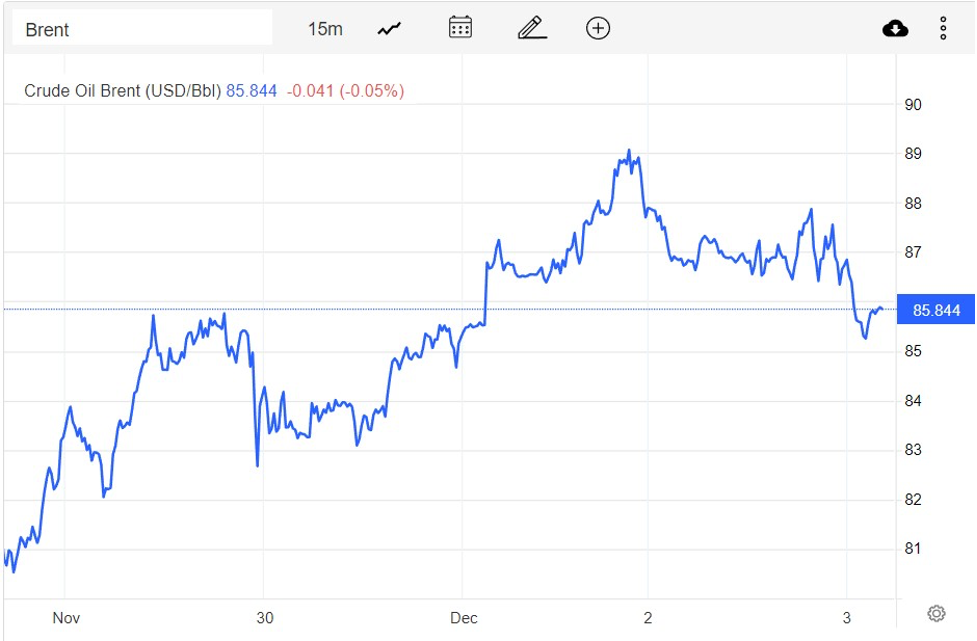Click the 3 date label on time axis

click(x=846, y=618)
